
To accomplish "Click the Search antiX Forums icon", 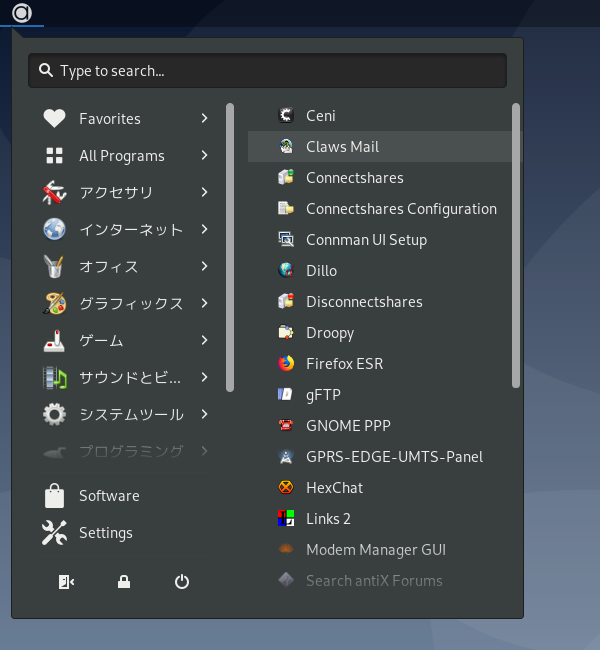I will coord(286,580).
